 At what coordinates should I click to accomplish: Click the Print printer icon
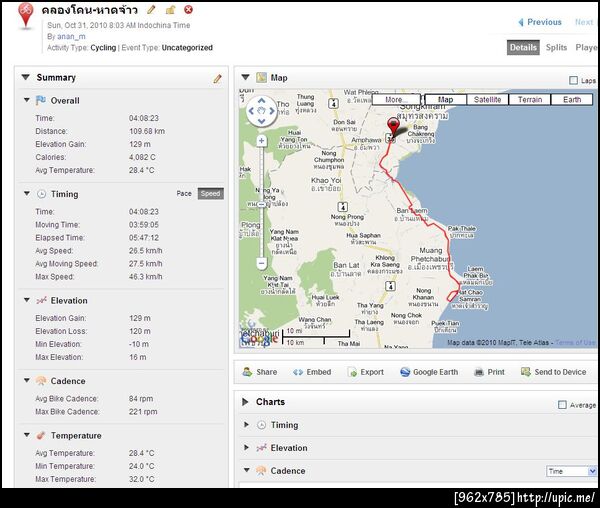point(479,372)
